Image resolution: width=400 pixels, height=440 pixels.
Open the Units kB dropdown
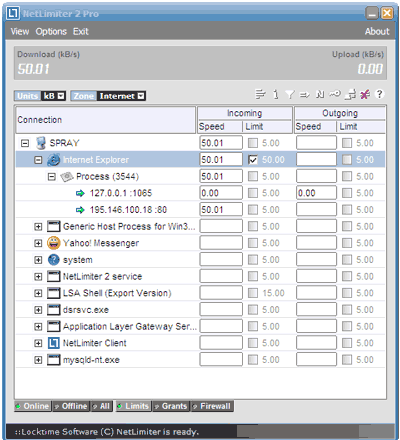(53, 96)
